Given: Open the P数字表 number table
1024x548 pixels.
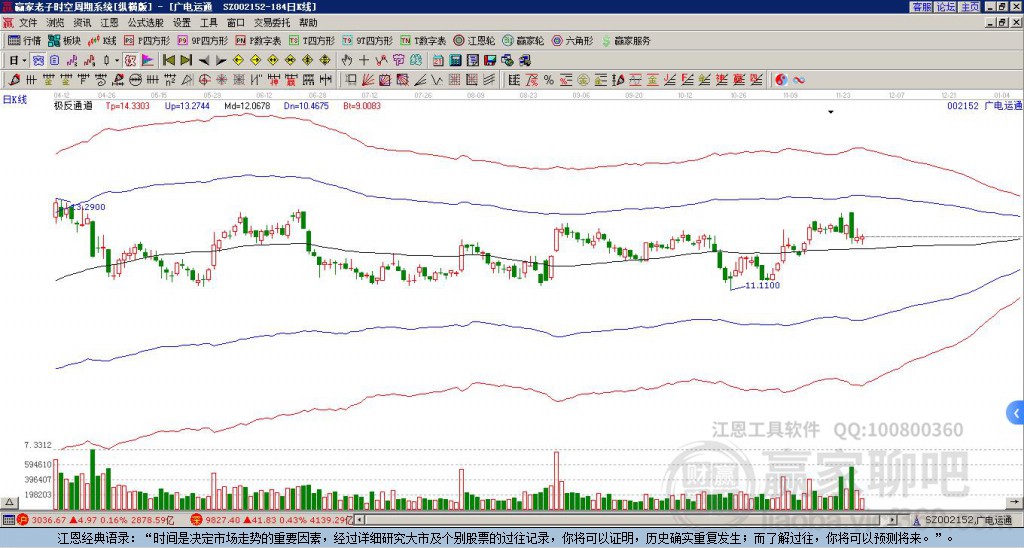Looking at the screenshot, I should [x=258, y=40].
